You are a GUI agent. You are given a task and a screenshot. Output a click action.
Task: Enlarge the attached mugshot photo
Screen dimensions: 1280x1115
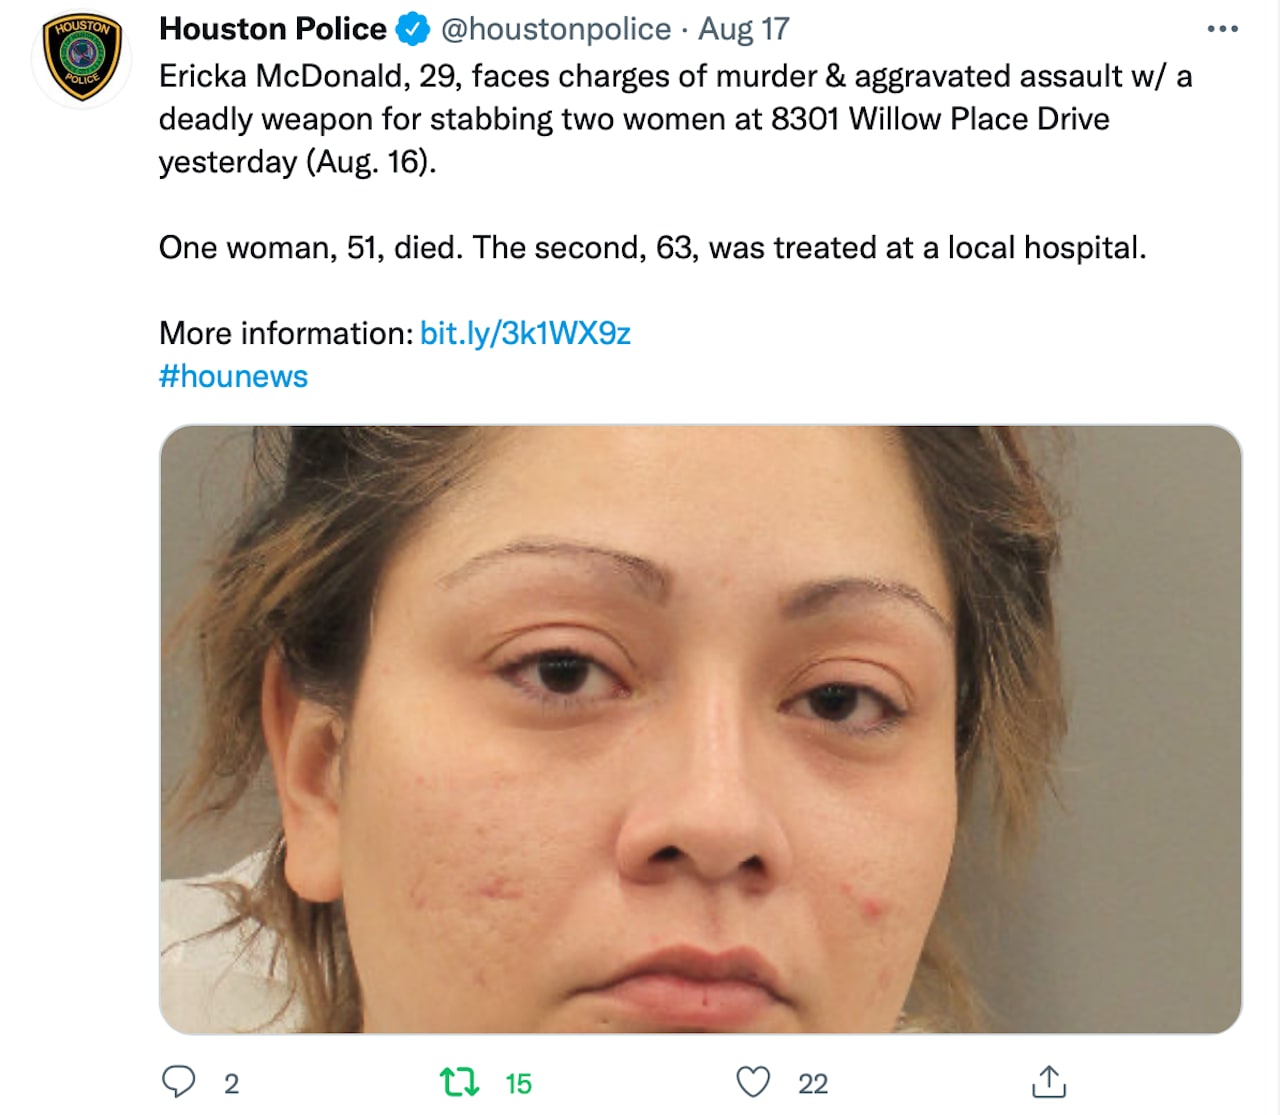700,729
